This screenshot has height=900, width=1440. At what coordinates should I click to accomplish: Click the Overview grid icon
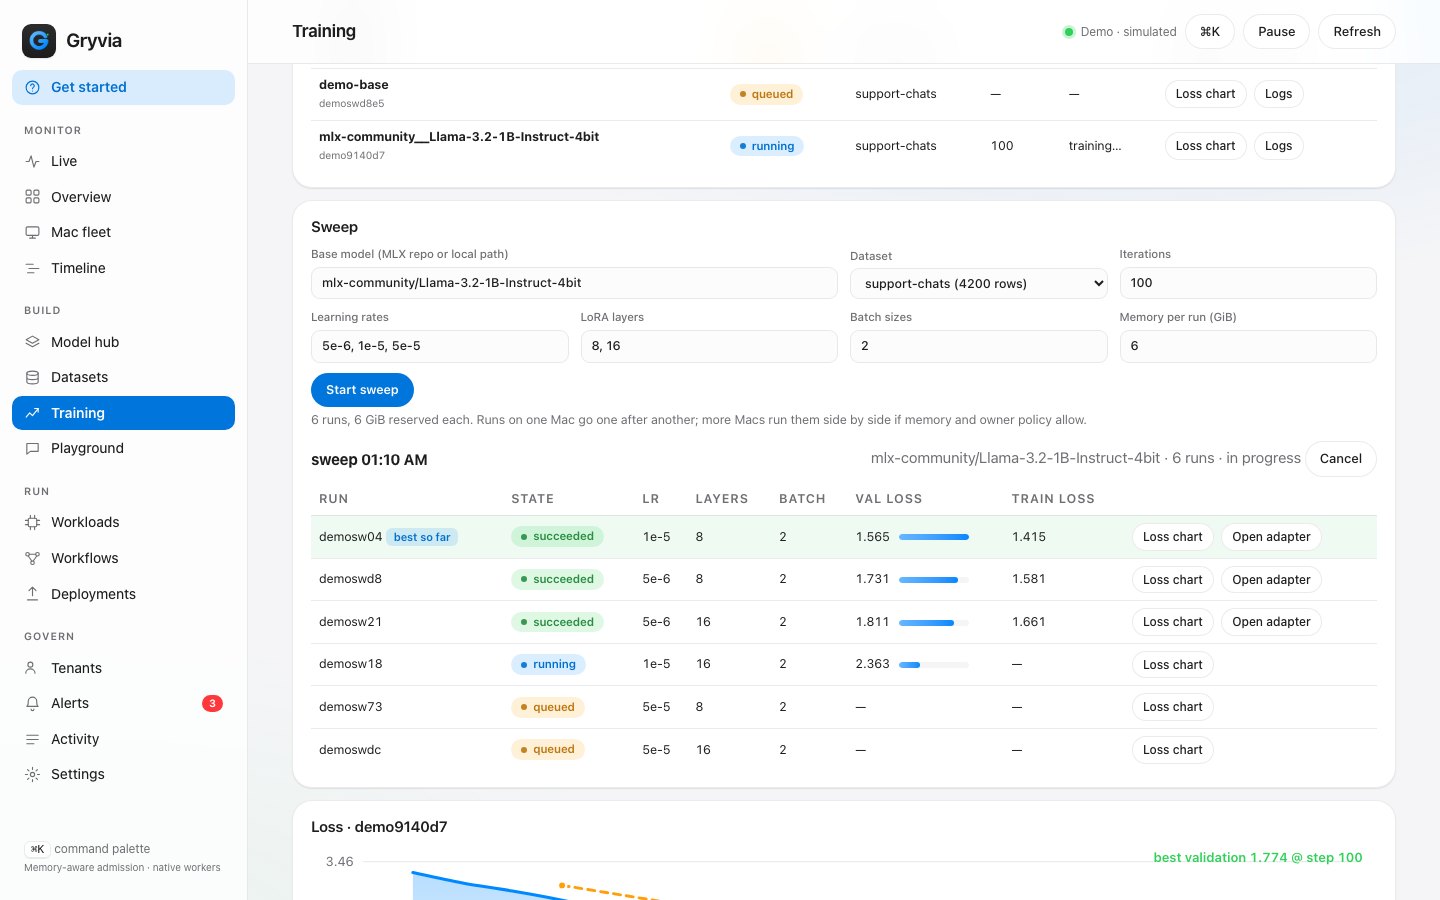point(33,197)
